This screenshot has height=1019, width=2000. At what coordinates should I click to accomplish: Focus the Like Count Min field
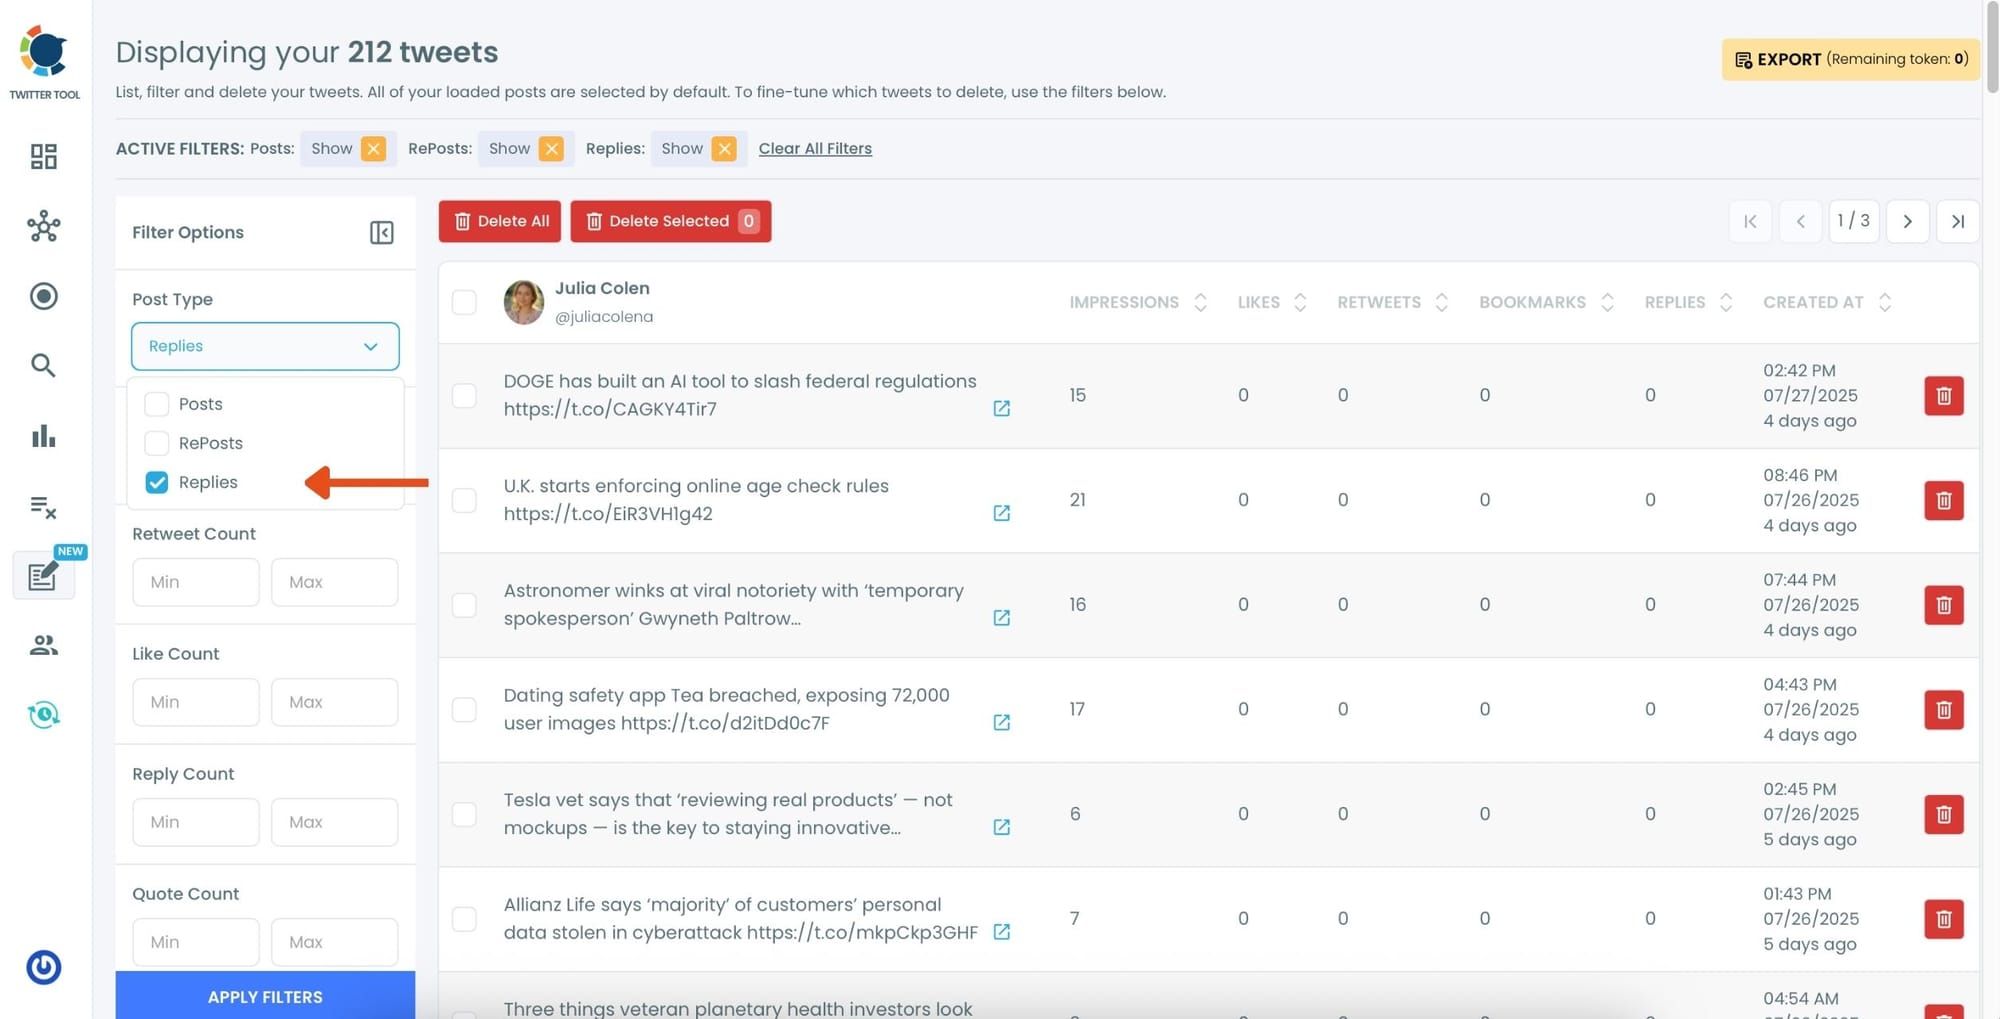coord(196,702)
